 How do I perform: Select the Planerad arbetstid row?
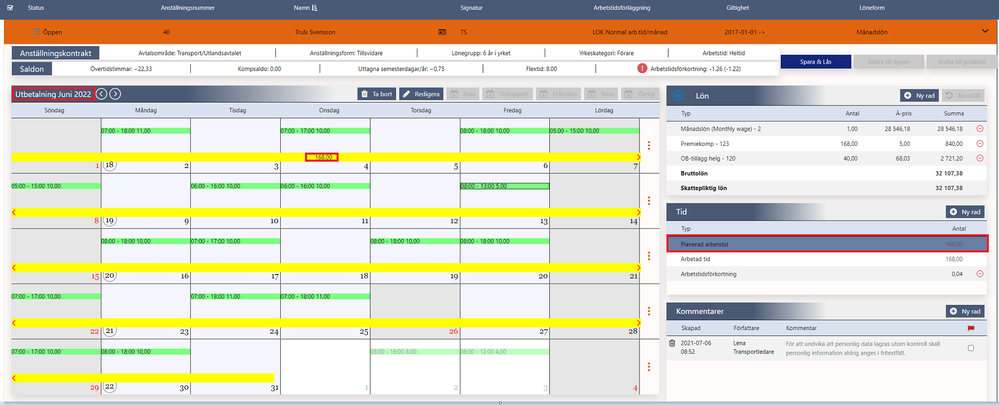[x=827, y=243]
